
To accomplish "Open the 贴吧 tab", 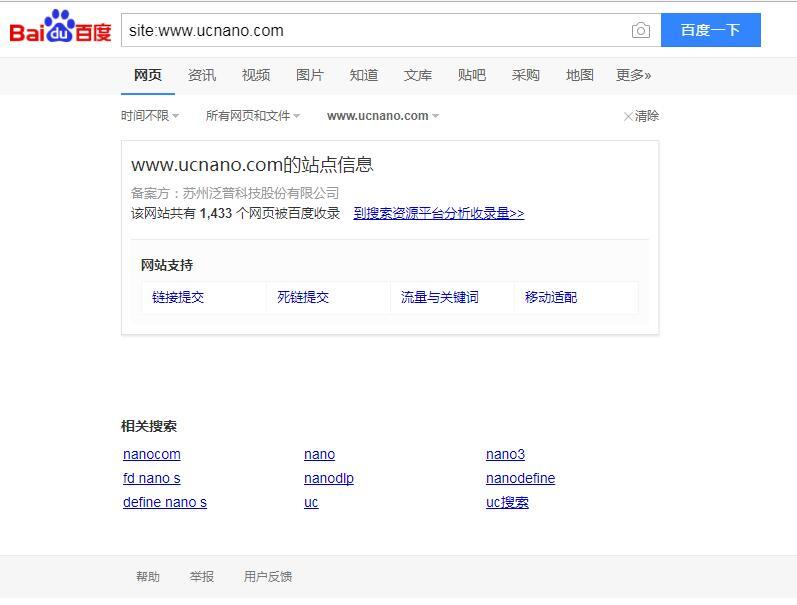I will 471,75.
